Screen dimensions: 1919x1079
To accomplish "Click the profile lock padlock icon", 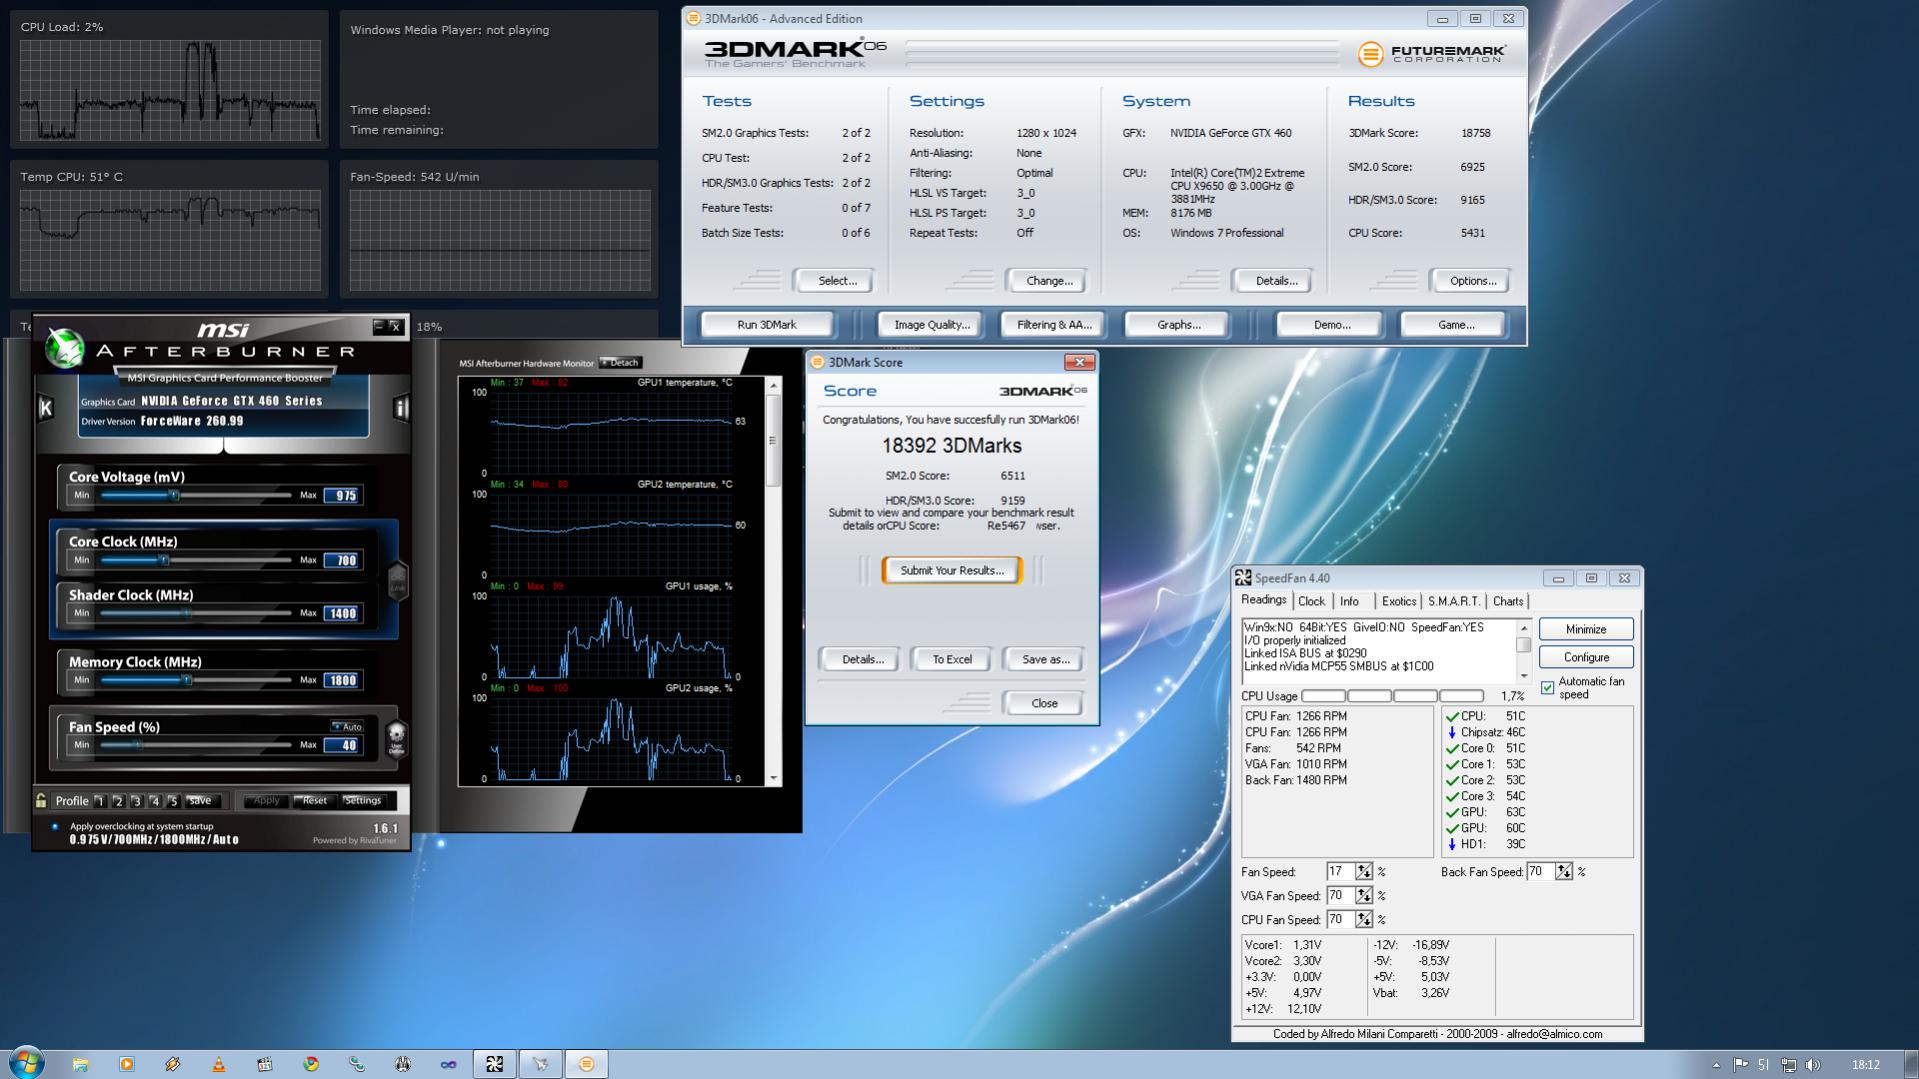I will tap(41, 800).
